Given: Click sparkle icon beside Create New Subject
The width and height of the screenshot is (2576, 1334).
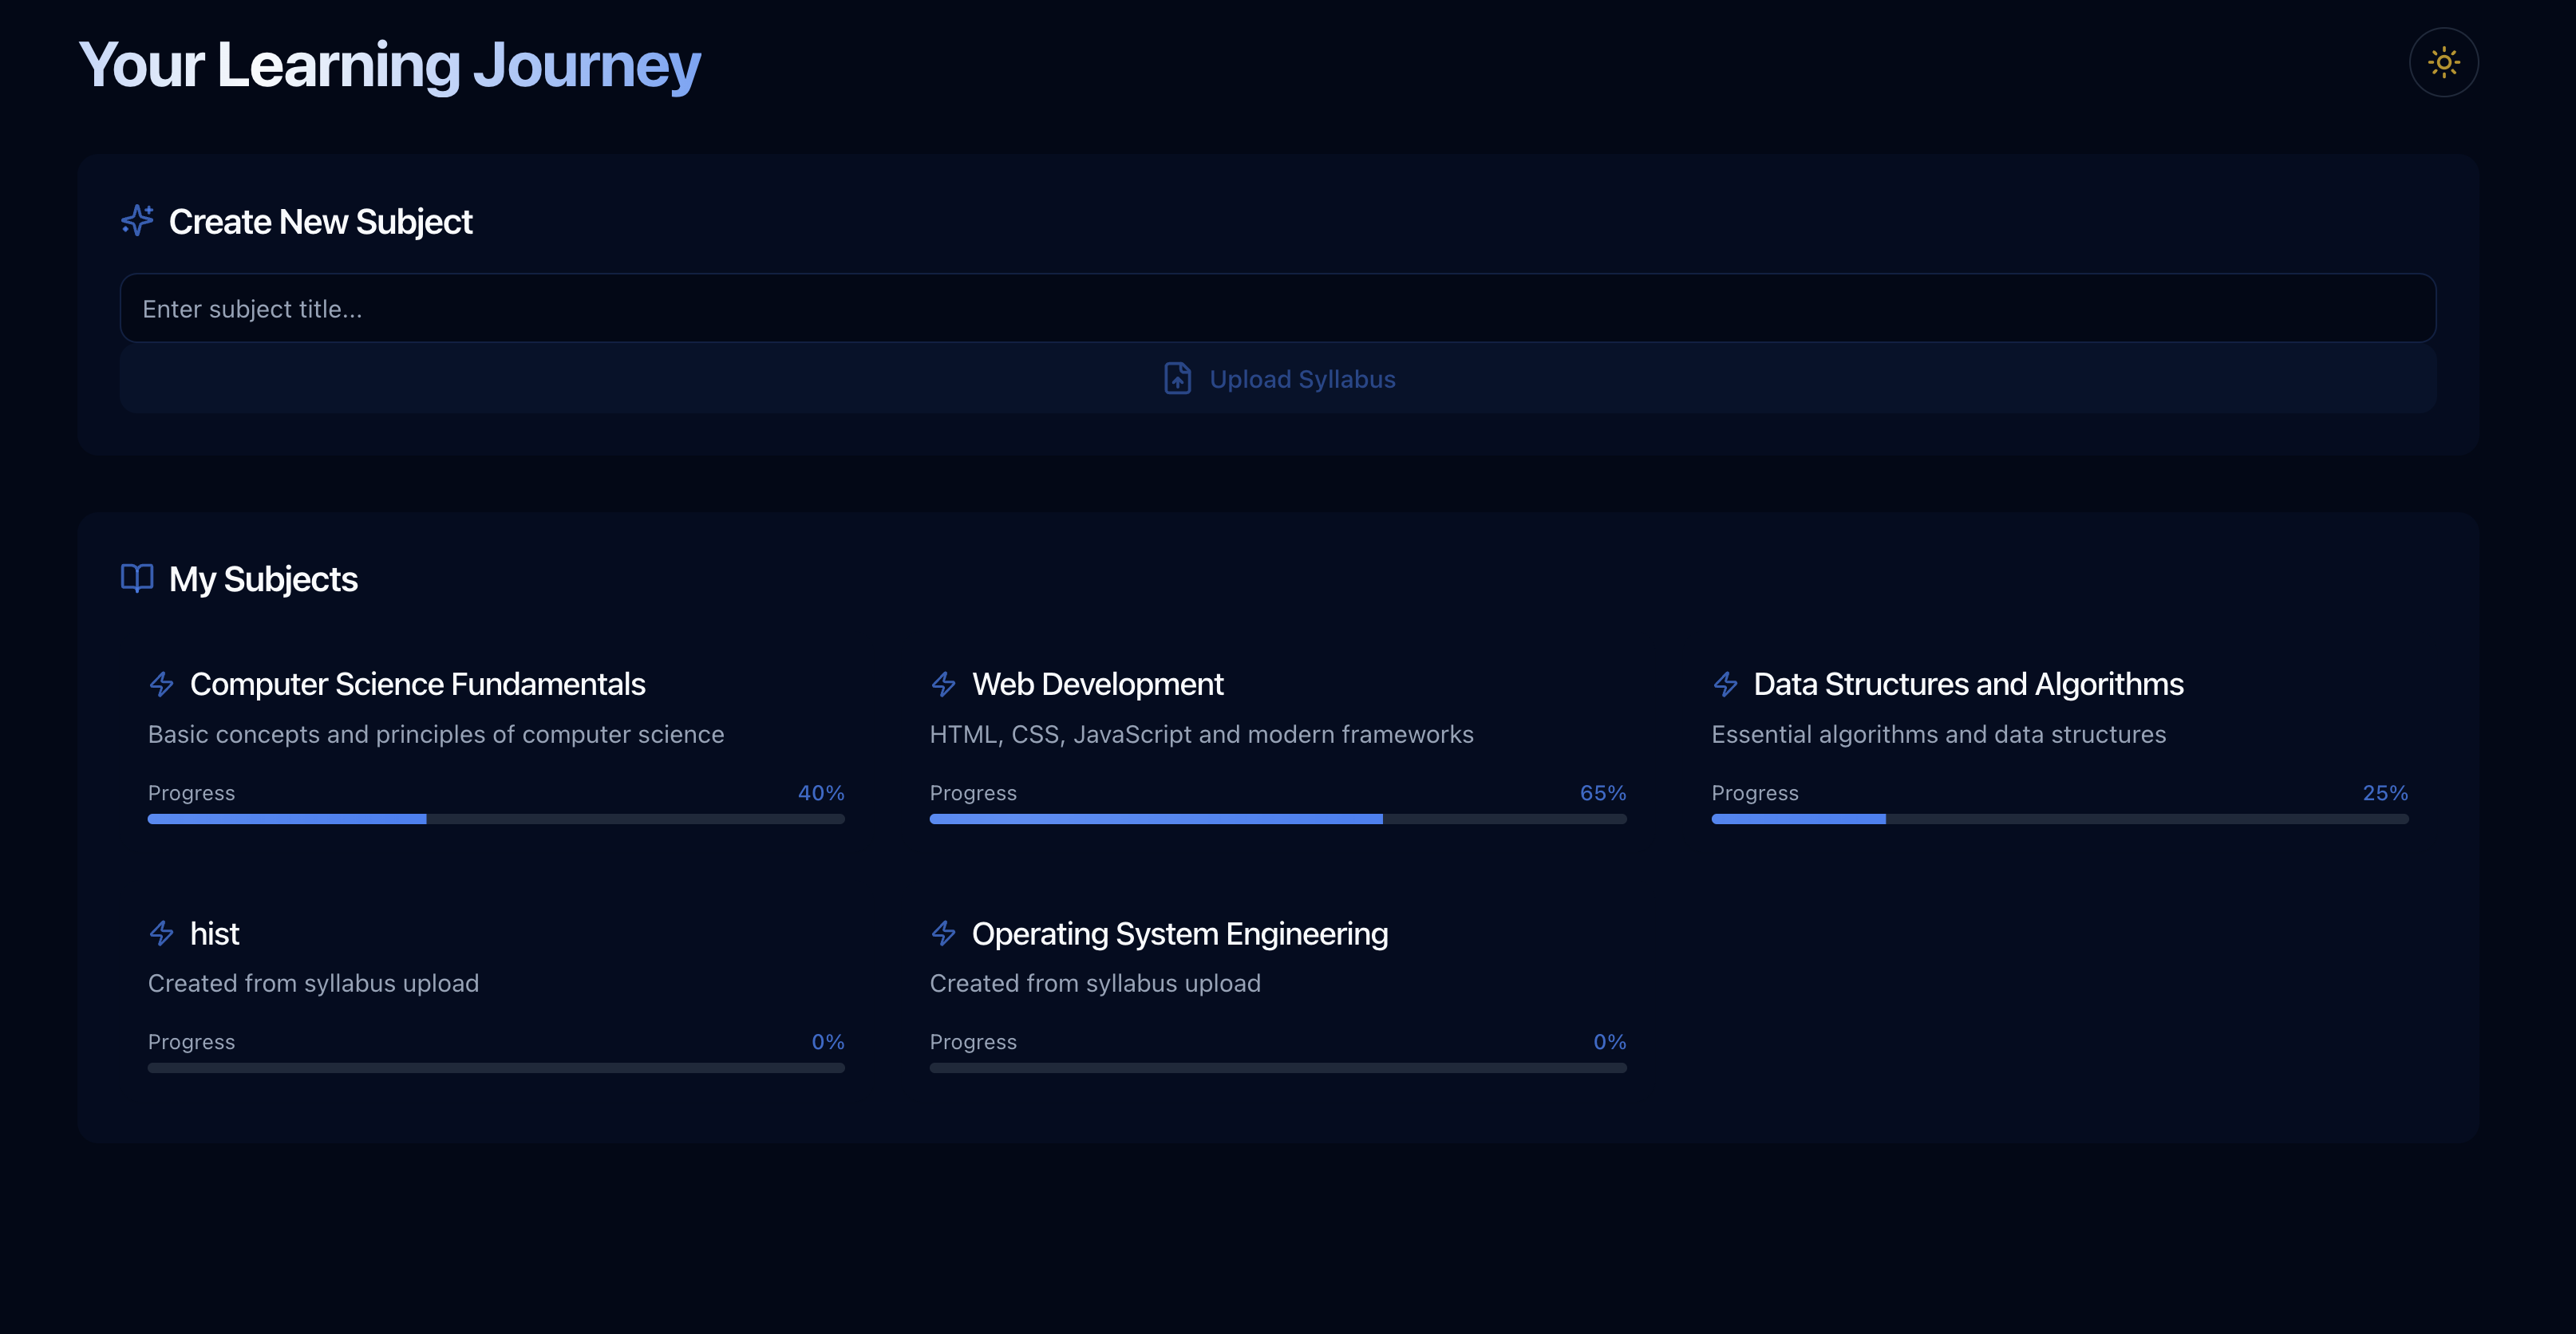Looking at the screenshot, I should (x=137, y=220).
